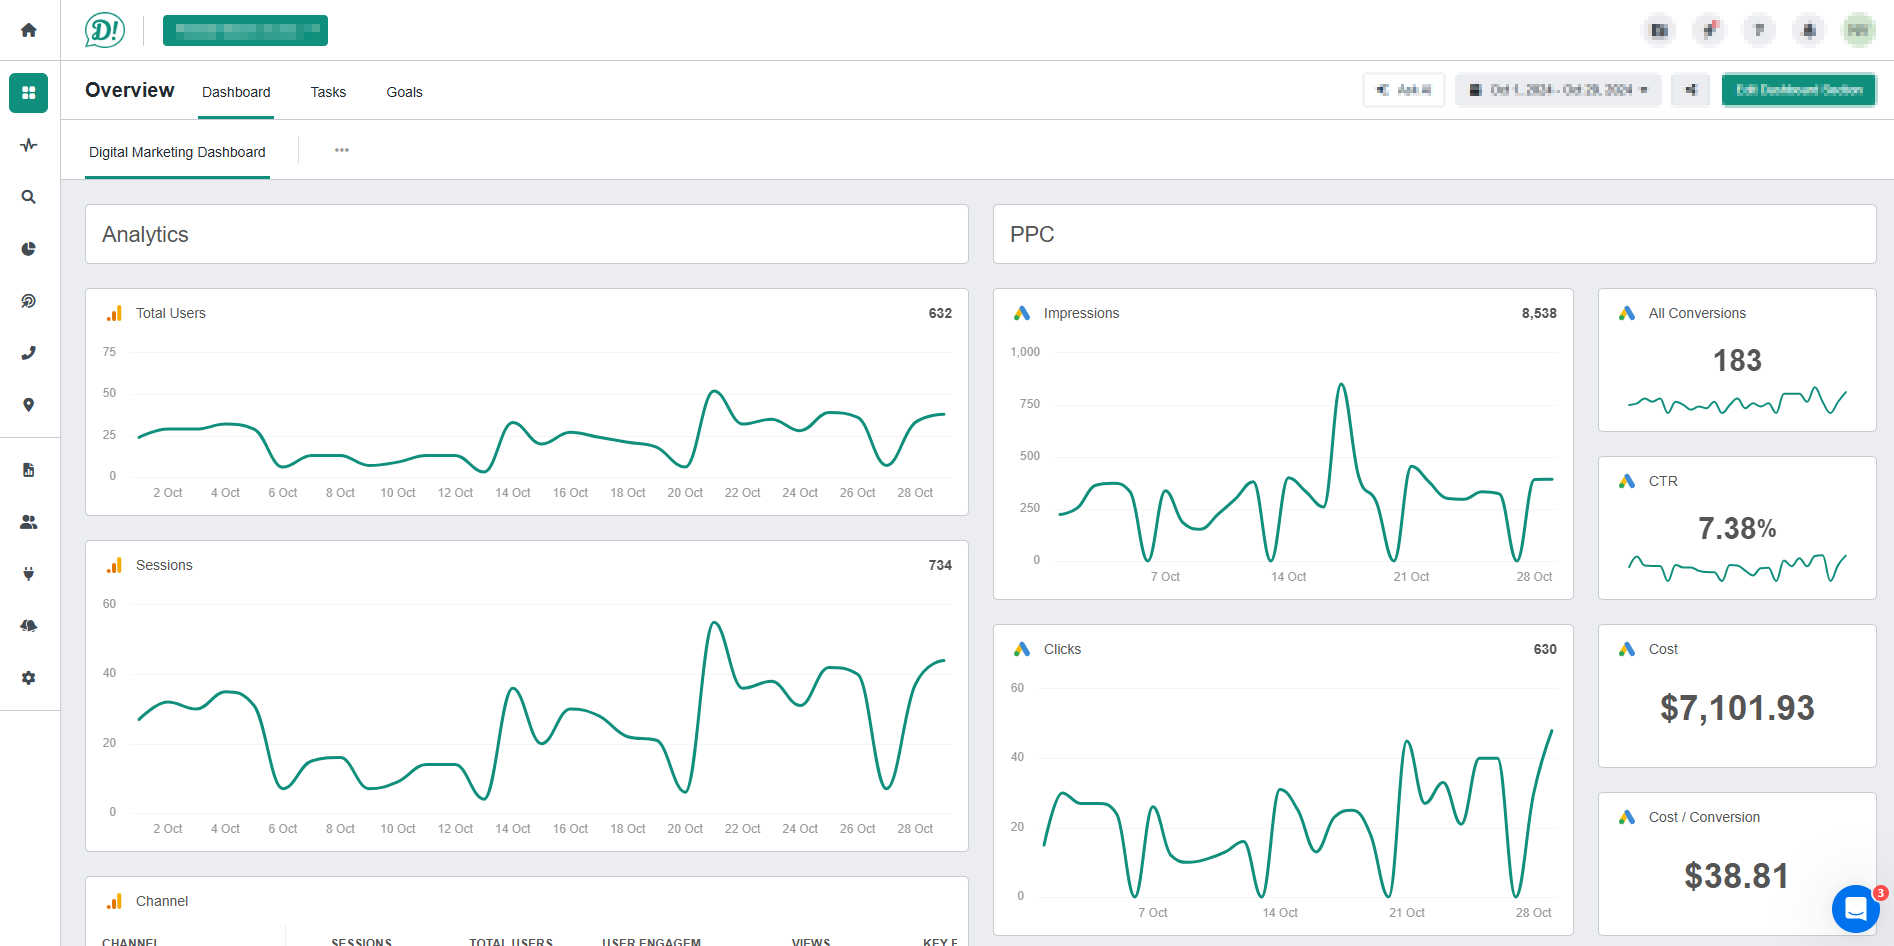The image size is (1894, 946).
Task: Click the $7,101.93 cost value
Action: [1737, 708]
